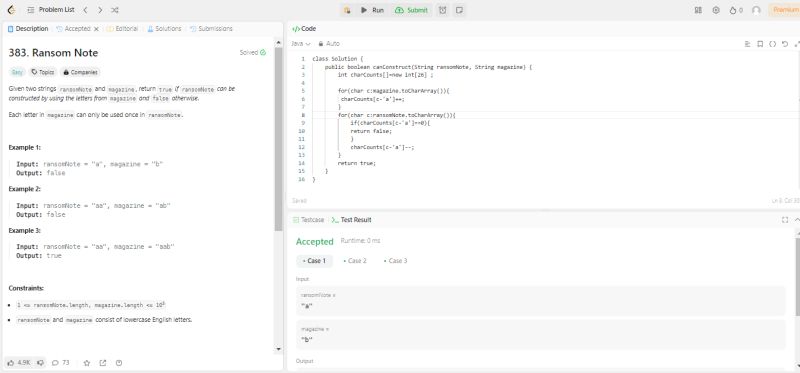Star this problem as favorite
Image resolution: width=800 pixels, height=373 pixels.
(x=87, y=363)
